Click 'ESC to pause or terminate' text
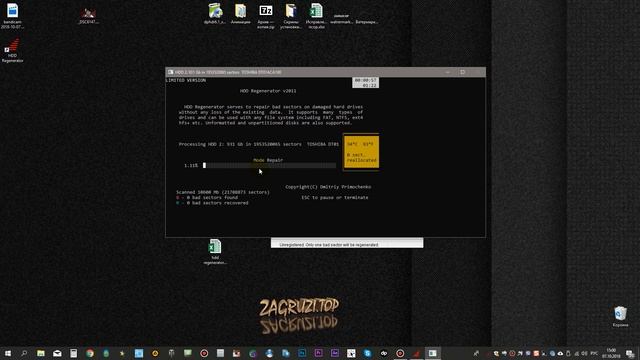 pos(335,198)
